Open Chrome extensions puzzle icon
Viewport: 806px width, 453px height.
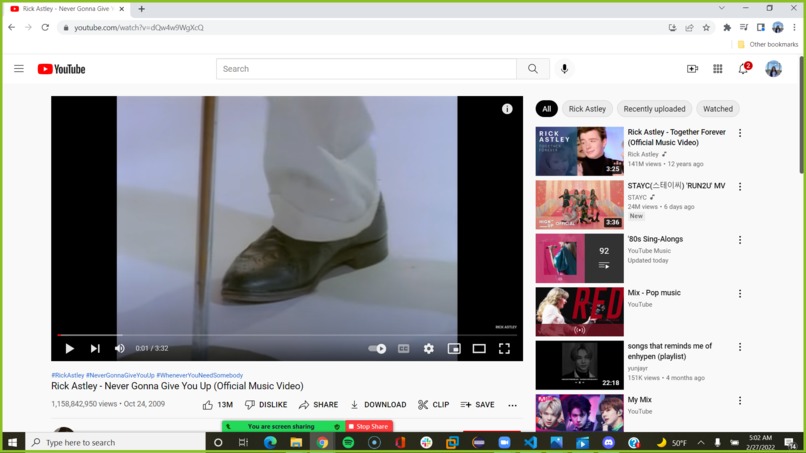tap(727, 28)
